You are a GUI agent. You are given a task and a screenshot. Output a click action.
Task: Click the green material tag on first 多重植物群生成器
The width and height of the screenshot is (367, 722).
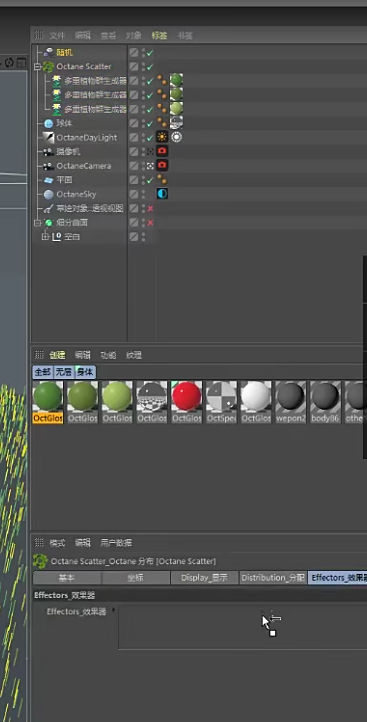point(176,80)
